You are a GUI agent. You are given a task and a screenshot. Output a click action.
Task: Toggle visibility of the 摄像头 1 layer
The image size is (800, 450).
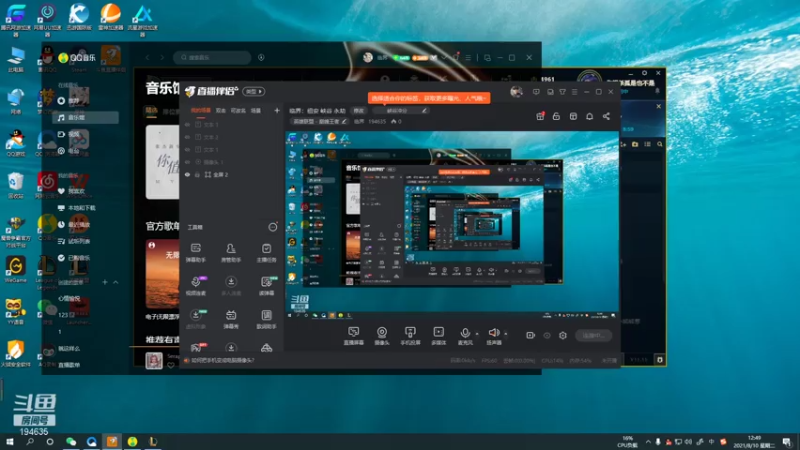pyautogui.click(x=187, y=162)
